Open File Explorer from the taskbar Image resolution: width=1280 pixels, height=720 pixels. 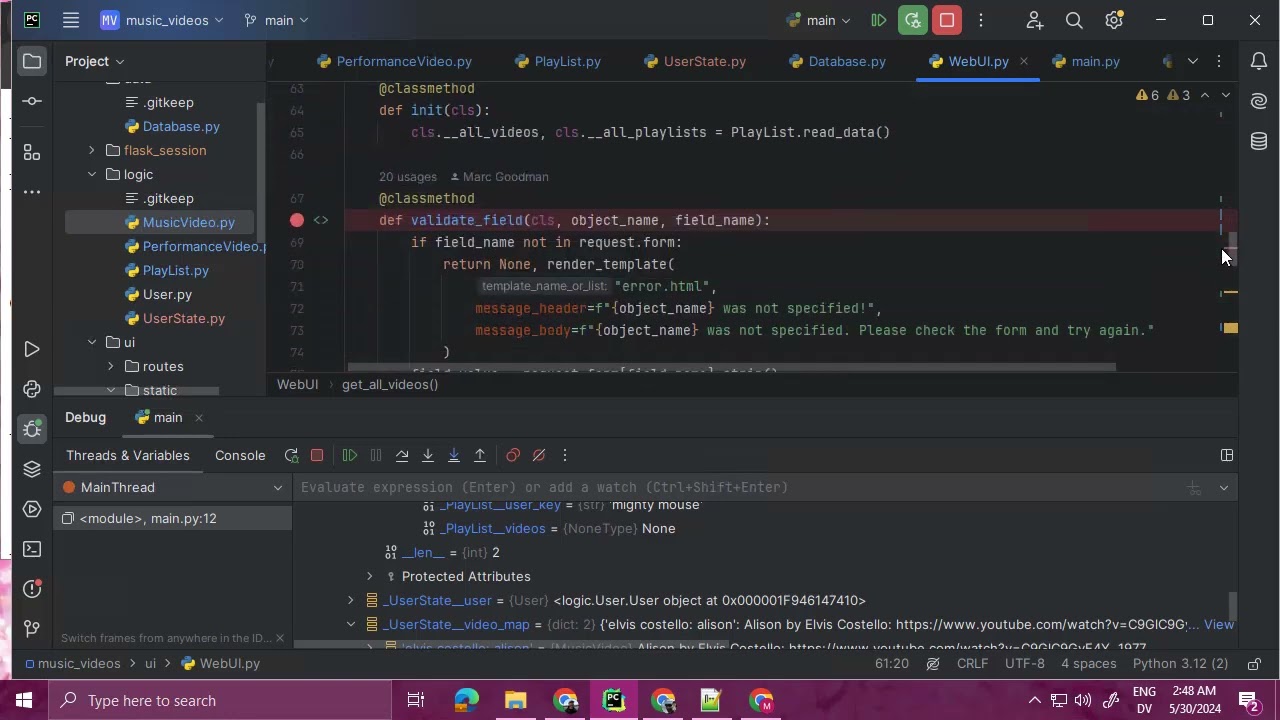coord(516,700)
